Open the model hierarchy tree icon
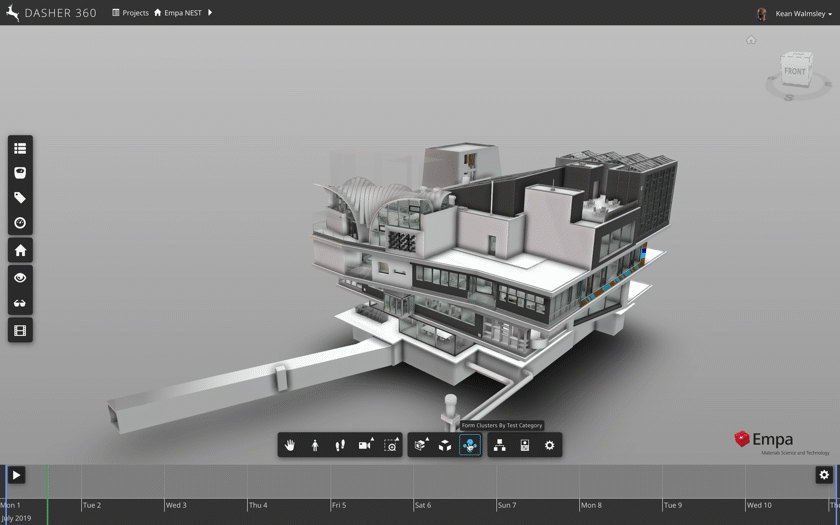Image resolution: width=840 pixels, height=525 pixels. pyautogui.click(x=499, y=445)
